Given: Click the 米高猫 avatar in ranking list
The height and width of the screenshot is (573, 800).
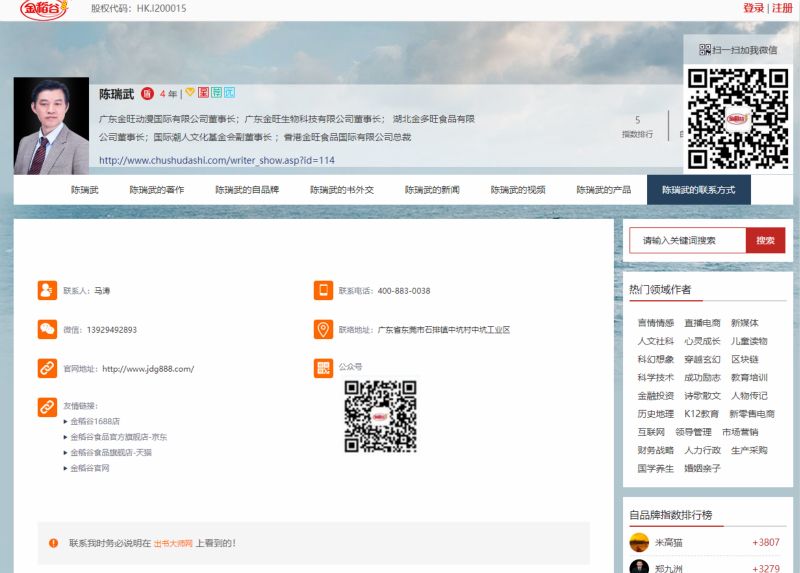Looking at the screenshot, I should coord(639,542).
